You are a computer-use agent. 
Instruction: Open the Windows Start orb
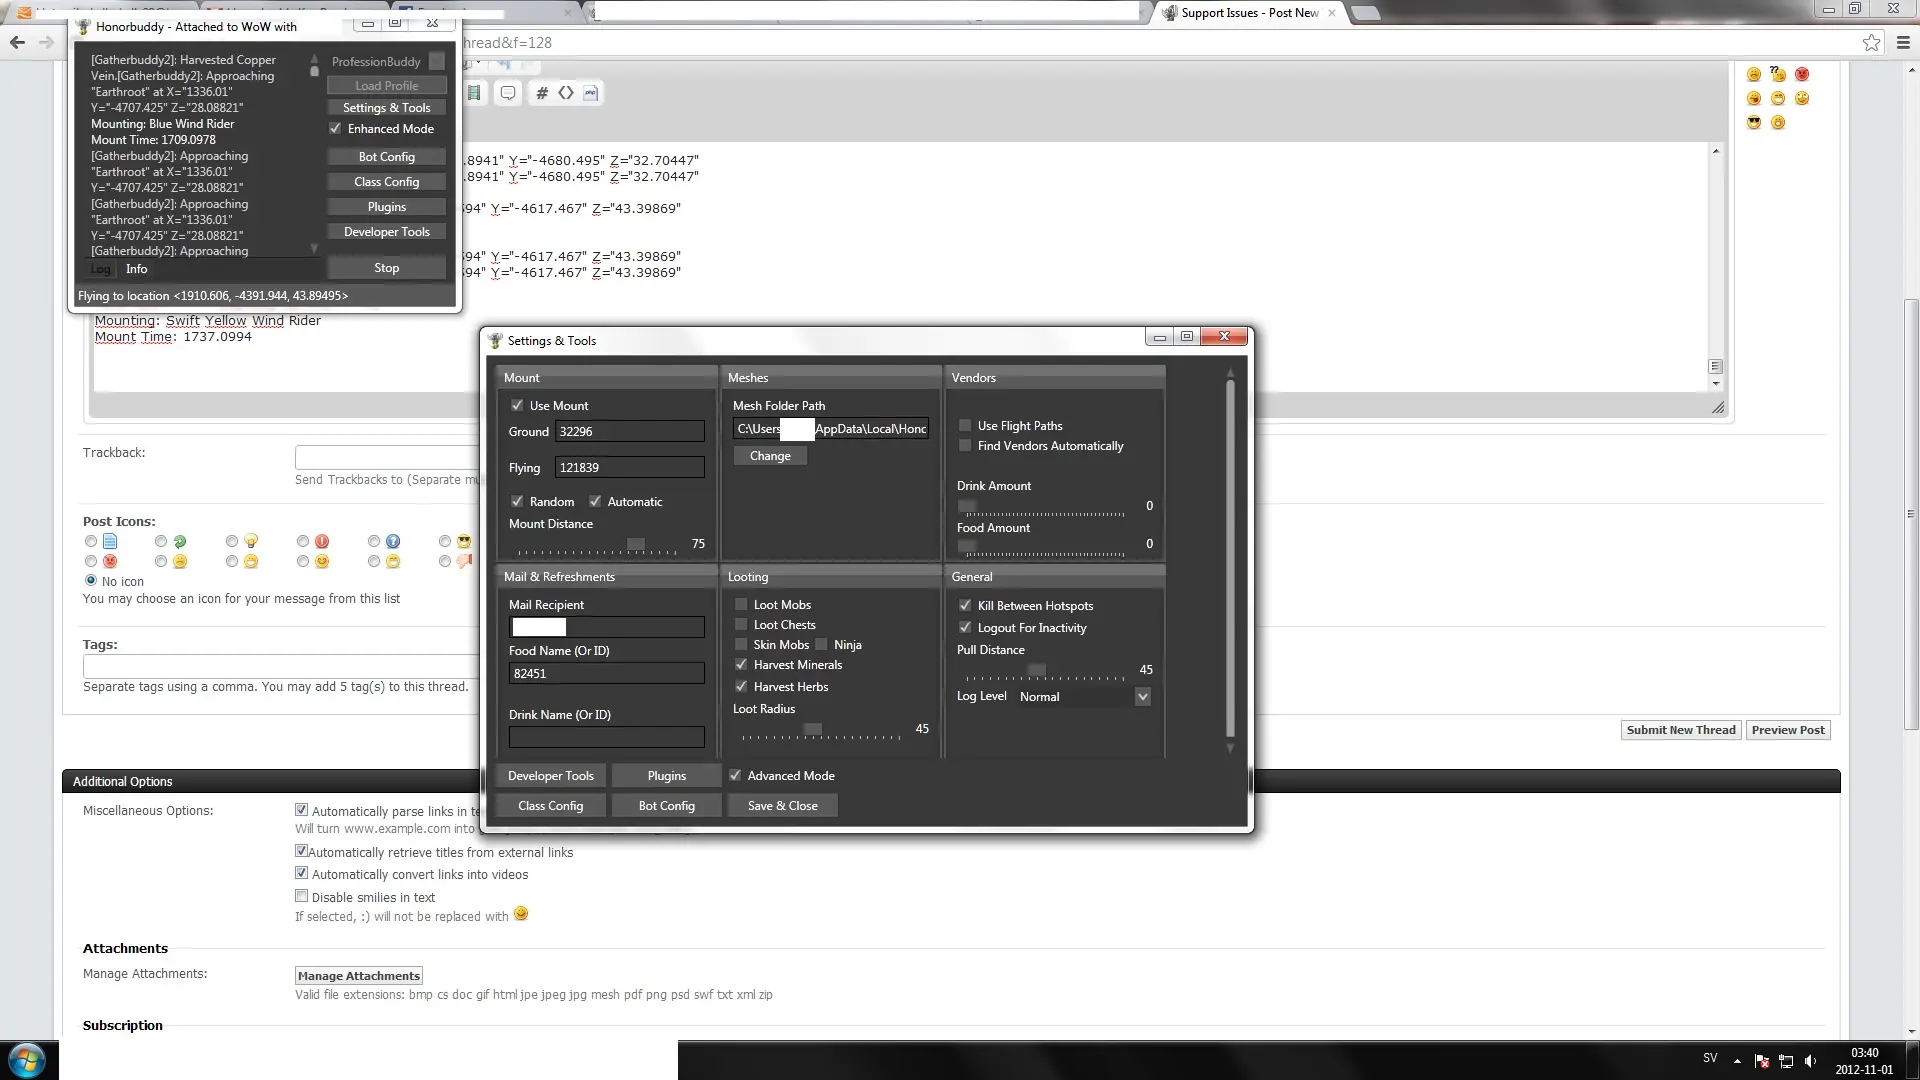tap(27, 1060)
